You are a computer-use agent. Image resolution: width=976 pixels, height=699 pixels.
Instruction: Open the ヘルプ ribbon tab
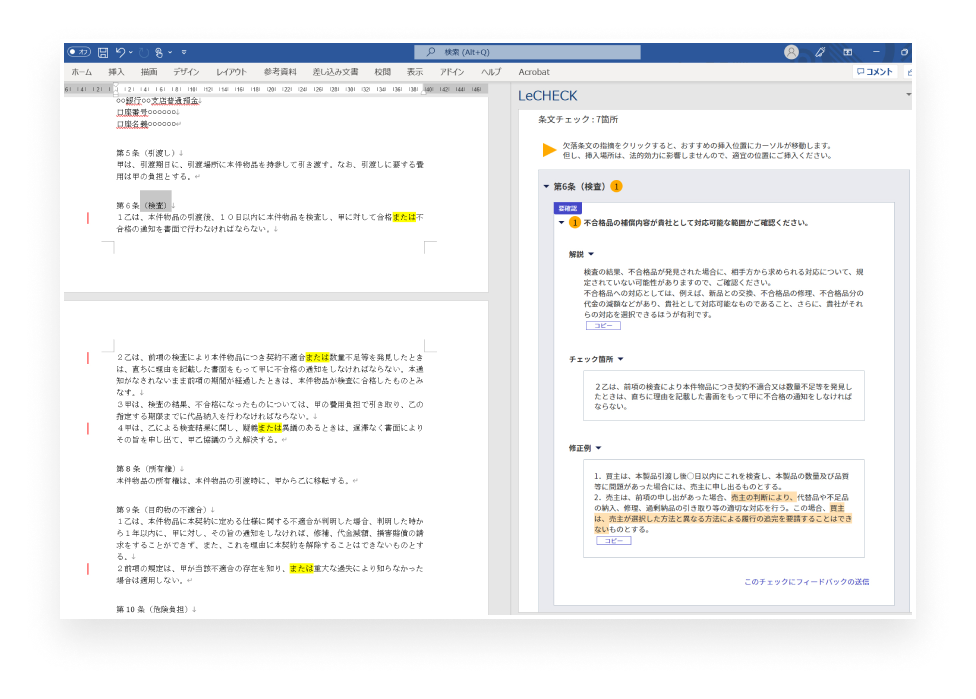[490, 72]
